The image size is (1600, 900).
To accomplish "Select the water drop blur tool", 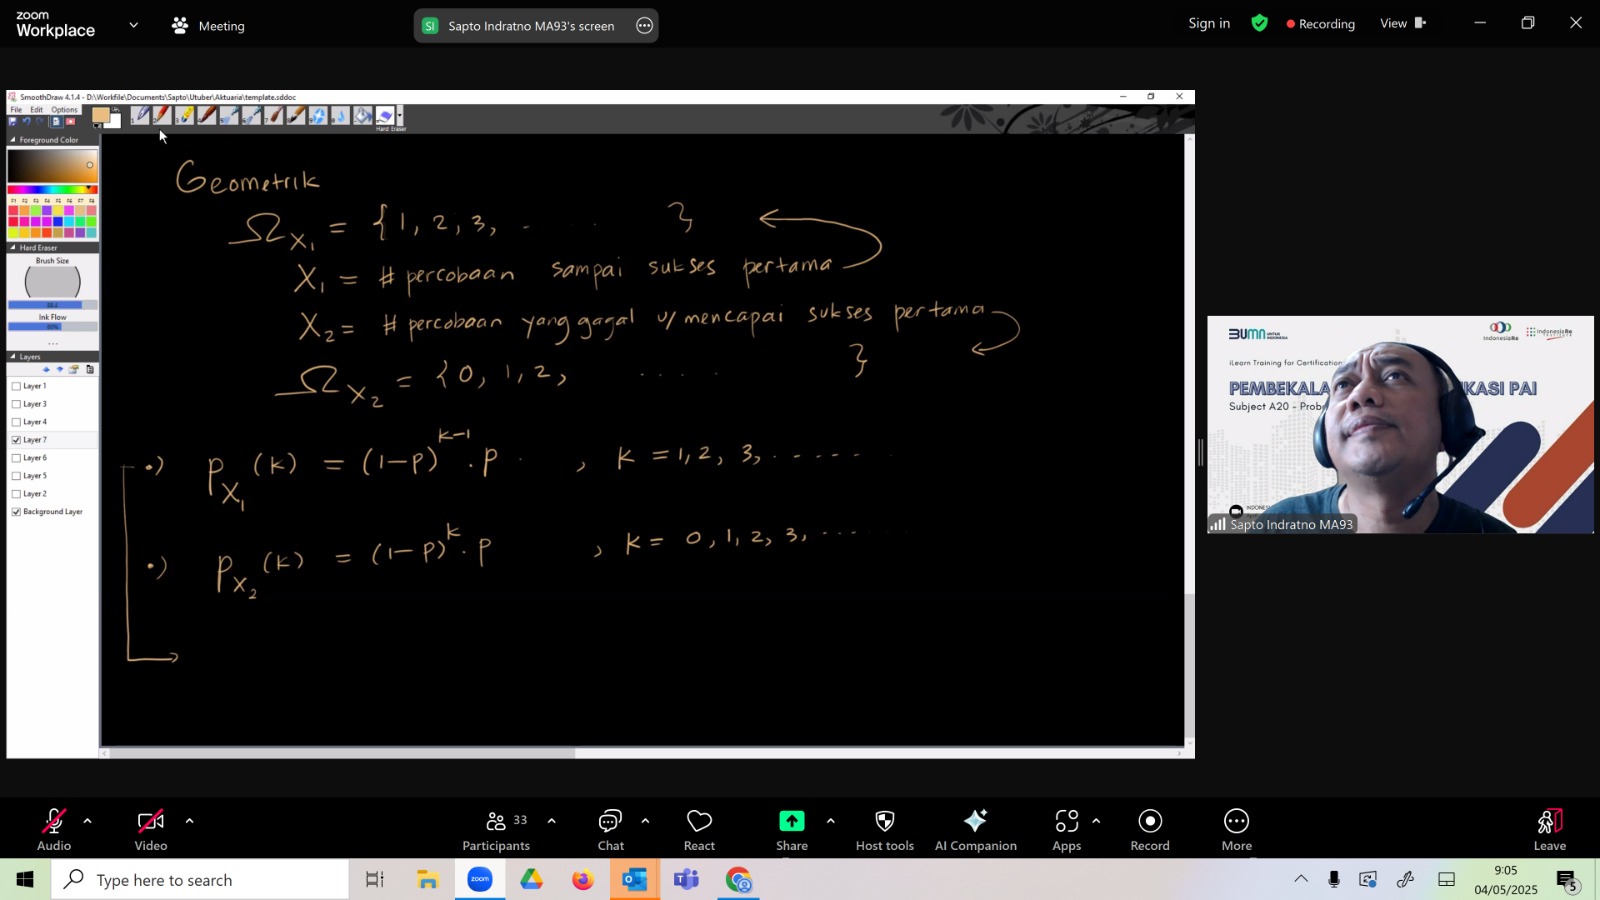I will [340, 116].
